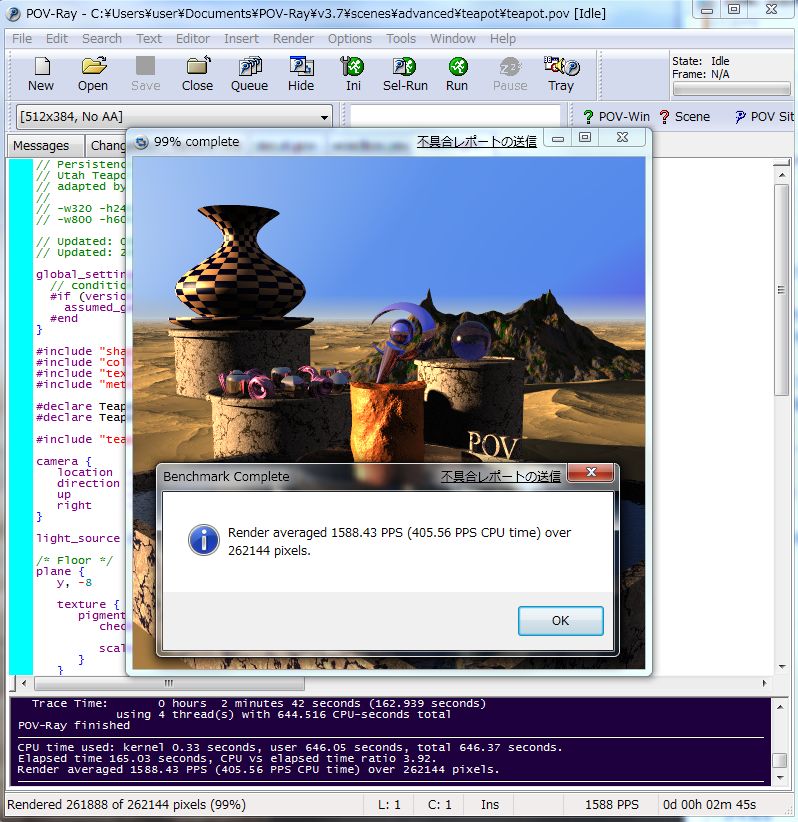Screen dimensions: 798x822
Task: Click the '1588 PPS' status bar entry
Action: point(611,805)
